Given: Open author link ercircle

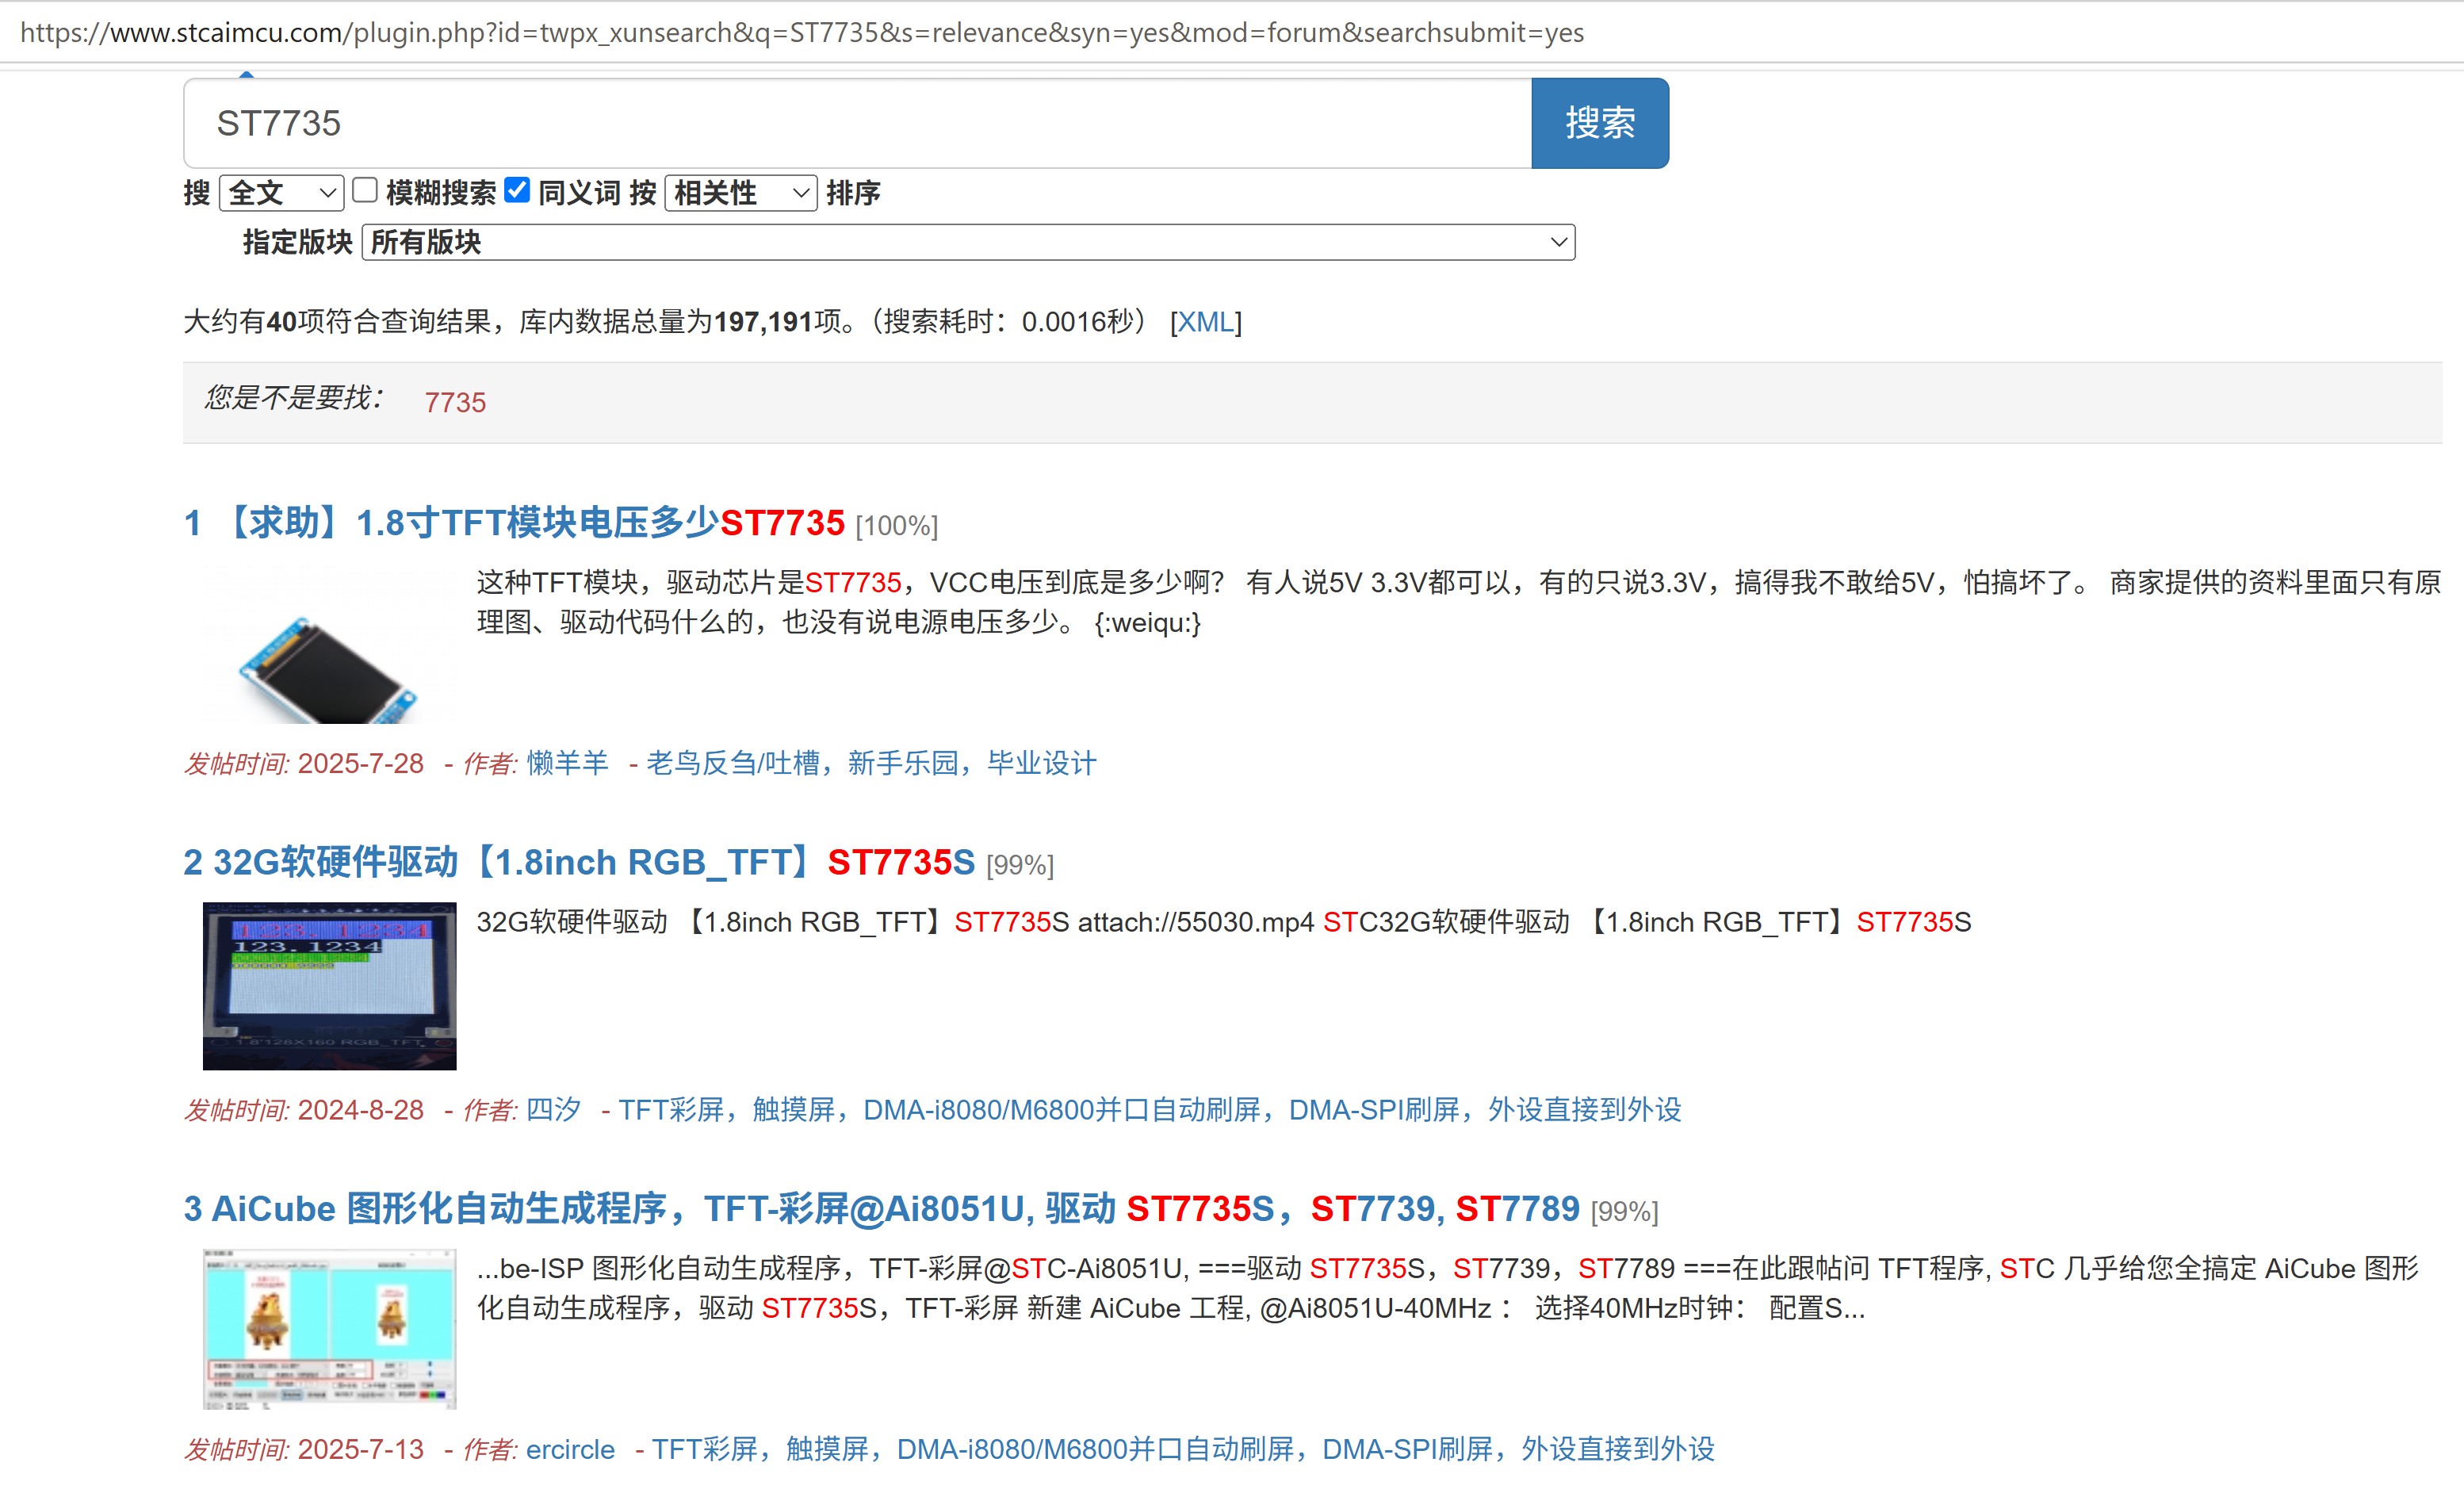Looking at the screenshot, I should pyautogui.click(x=570, y=1449).
